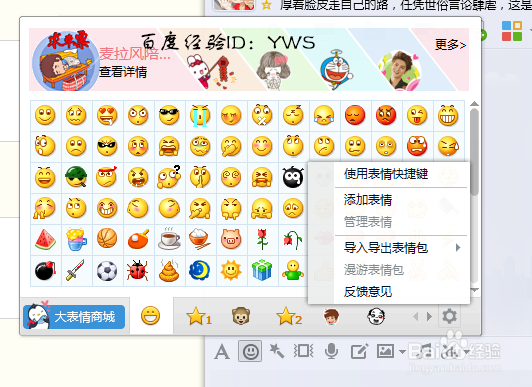This screenshot has width=532, height=387.
Task: Choose the smiling sun emoji
Action: click(231, 271)
